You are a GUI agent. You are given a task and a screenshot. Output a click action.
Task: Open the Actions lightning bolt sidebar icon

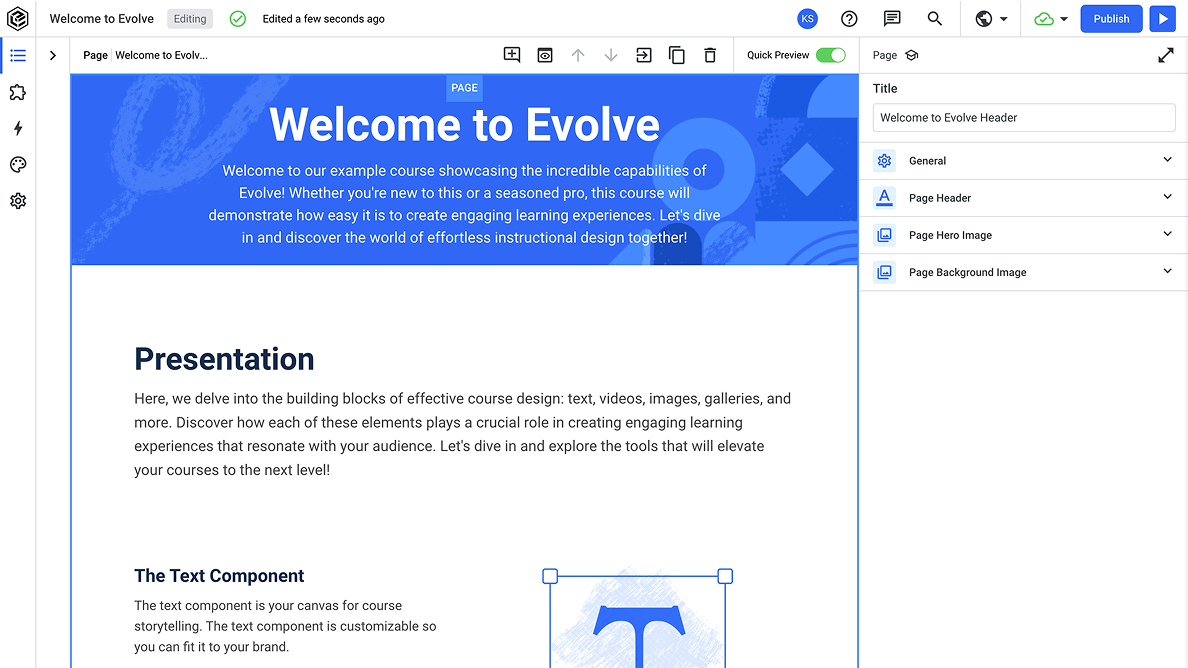click(17, 128)
